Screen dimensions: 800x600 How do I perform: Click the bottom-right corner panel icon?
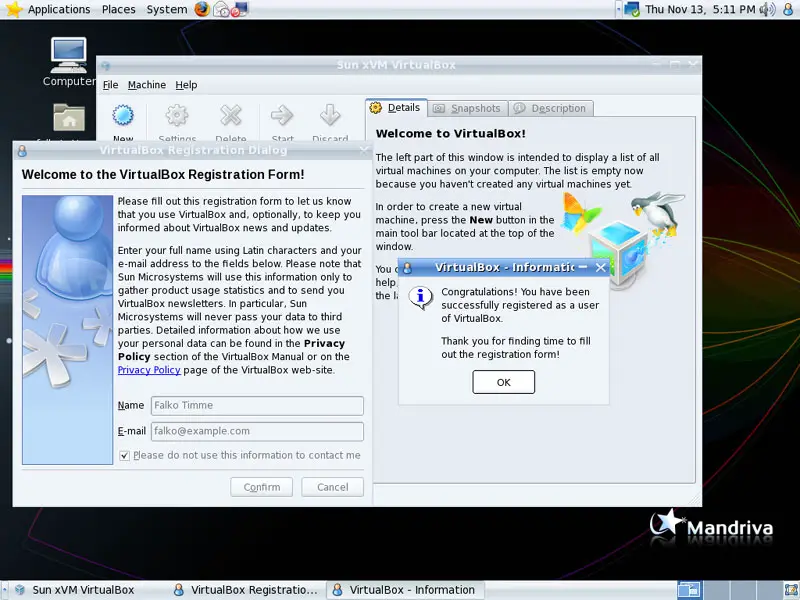click(x=791, y=590)
